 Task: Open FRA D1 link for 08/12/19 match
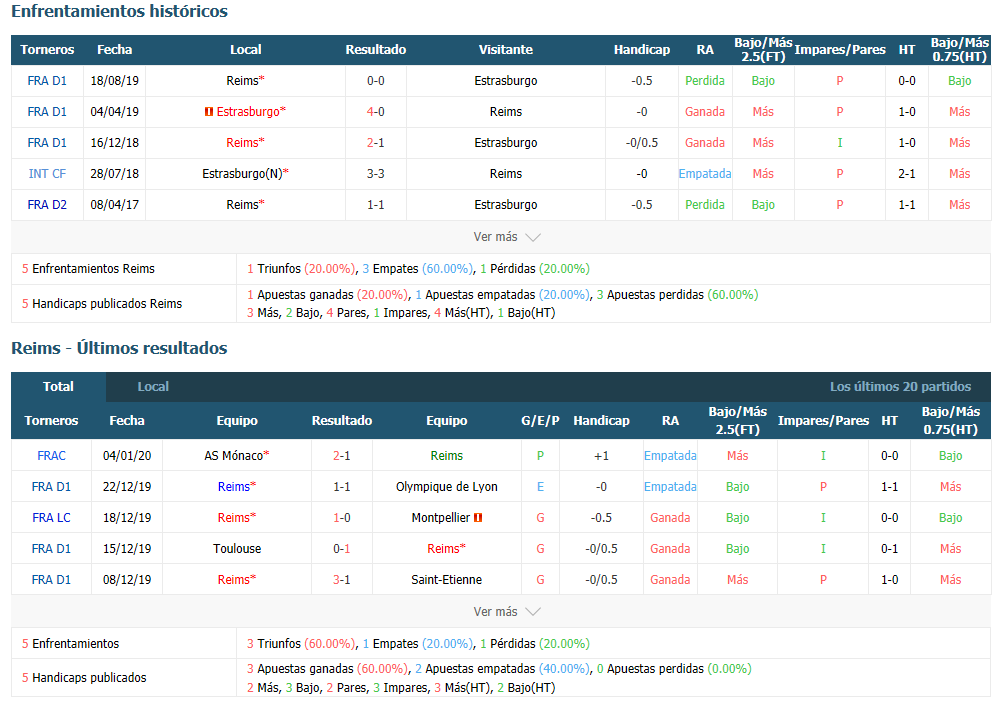click(51, 579)
